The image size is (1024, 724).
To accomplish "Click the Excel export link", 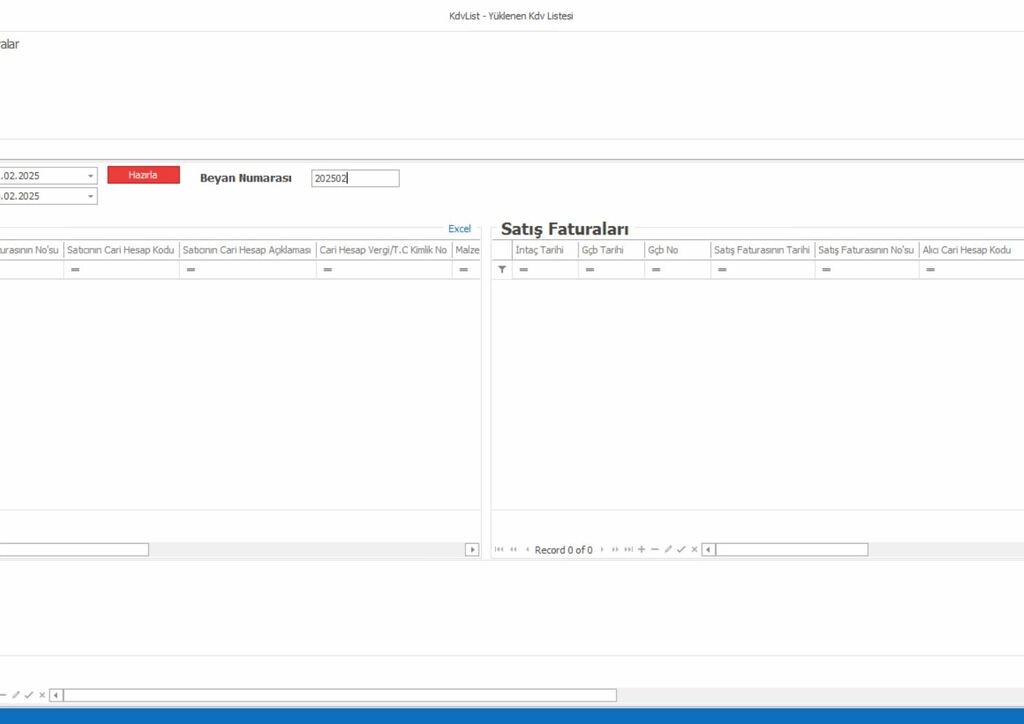I will pyautogui.click(x=459, y=229).
